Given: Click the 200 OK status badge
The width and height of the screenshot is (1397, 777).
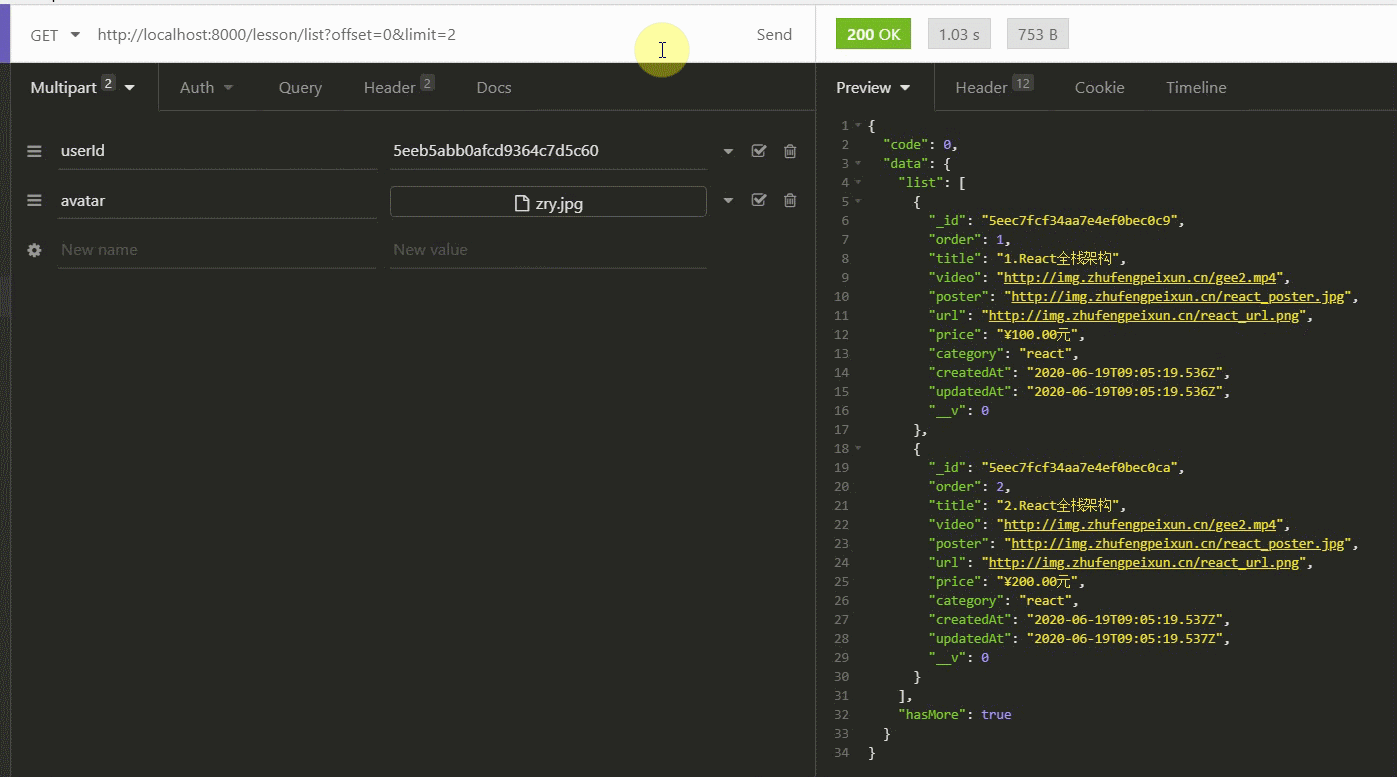Looking at the screenshot, I should [872, 33].
